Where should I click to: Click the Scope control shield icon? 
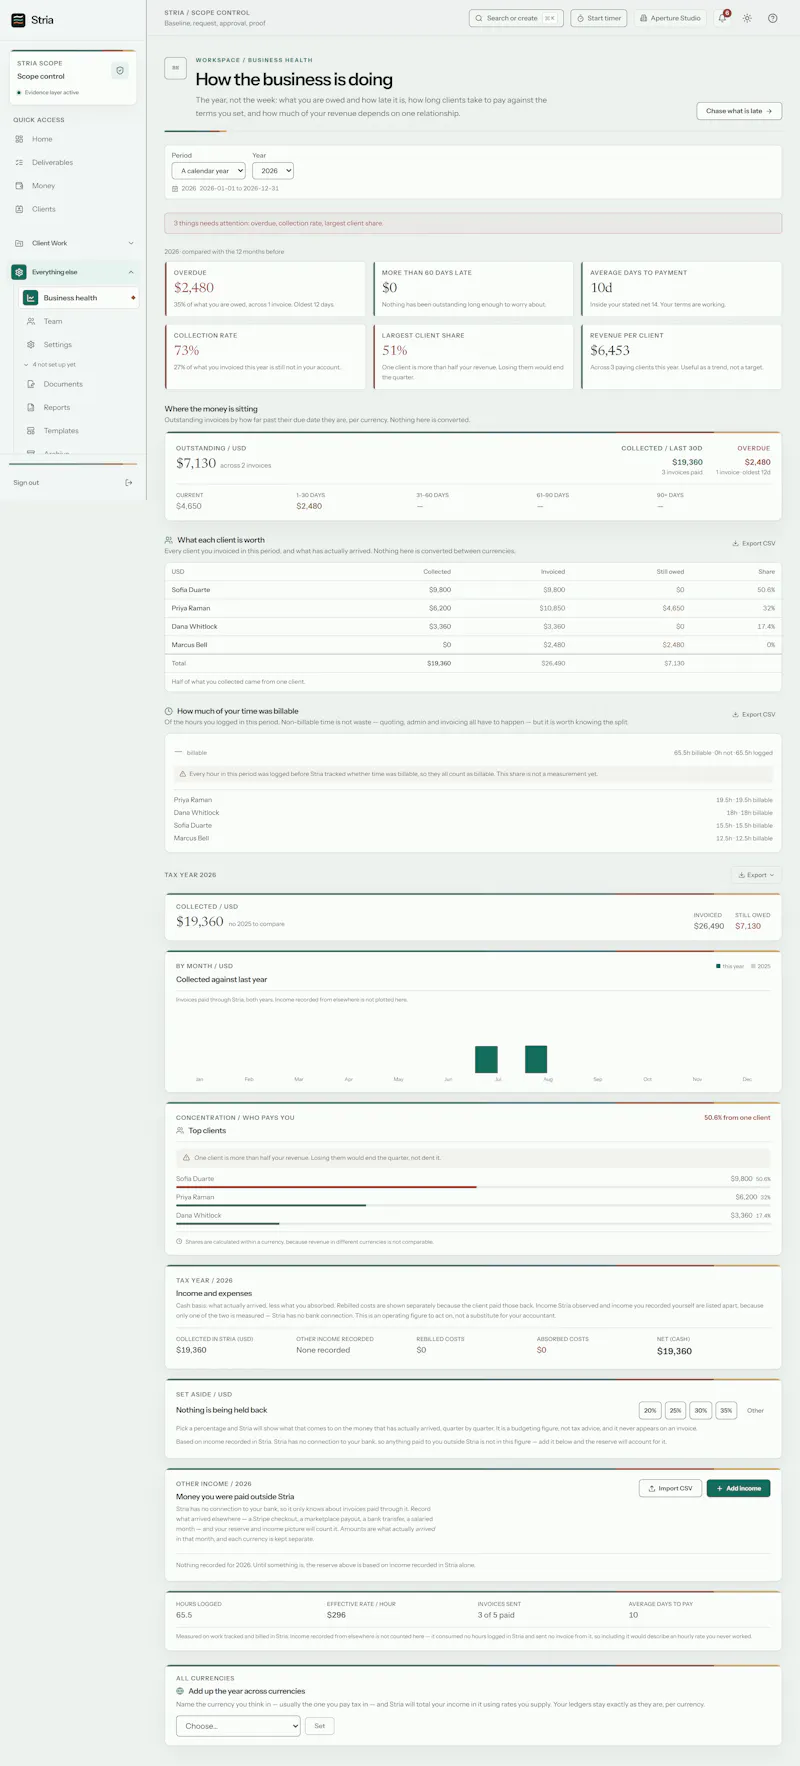(x=120, y=71)
